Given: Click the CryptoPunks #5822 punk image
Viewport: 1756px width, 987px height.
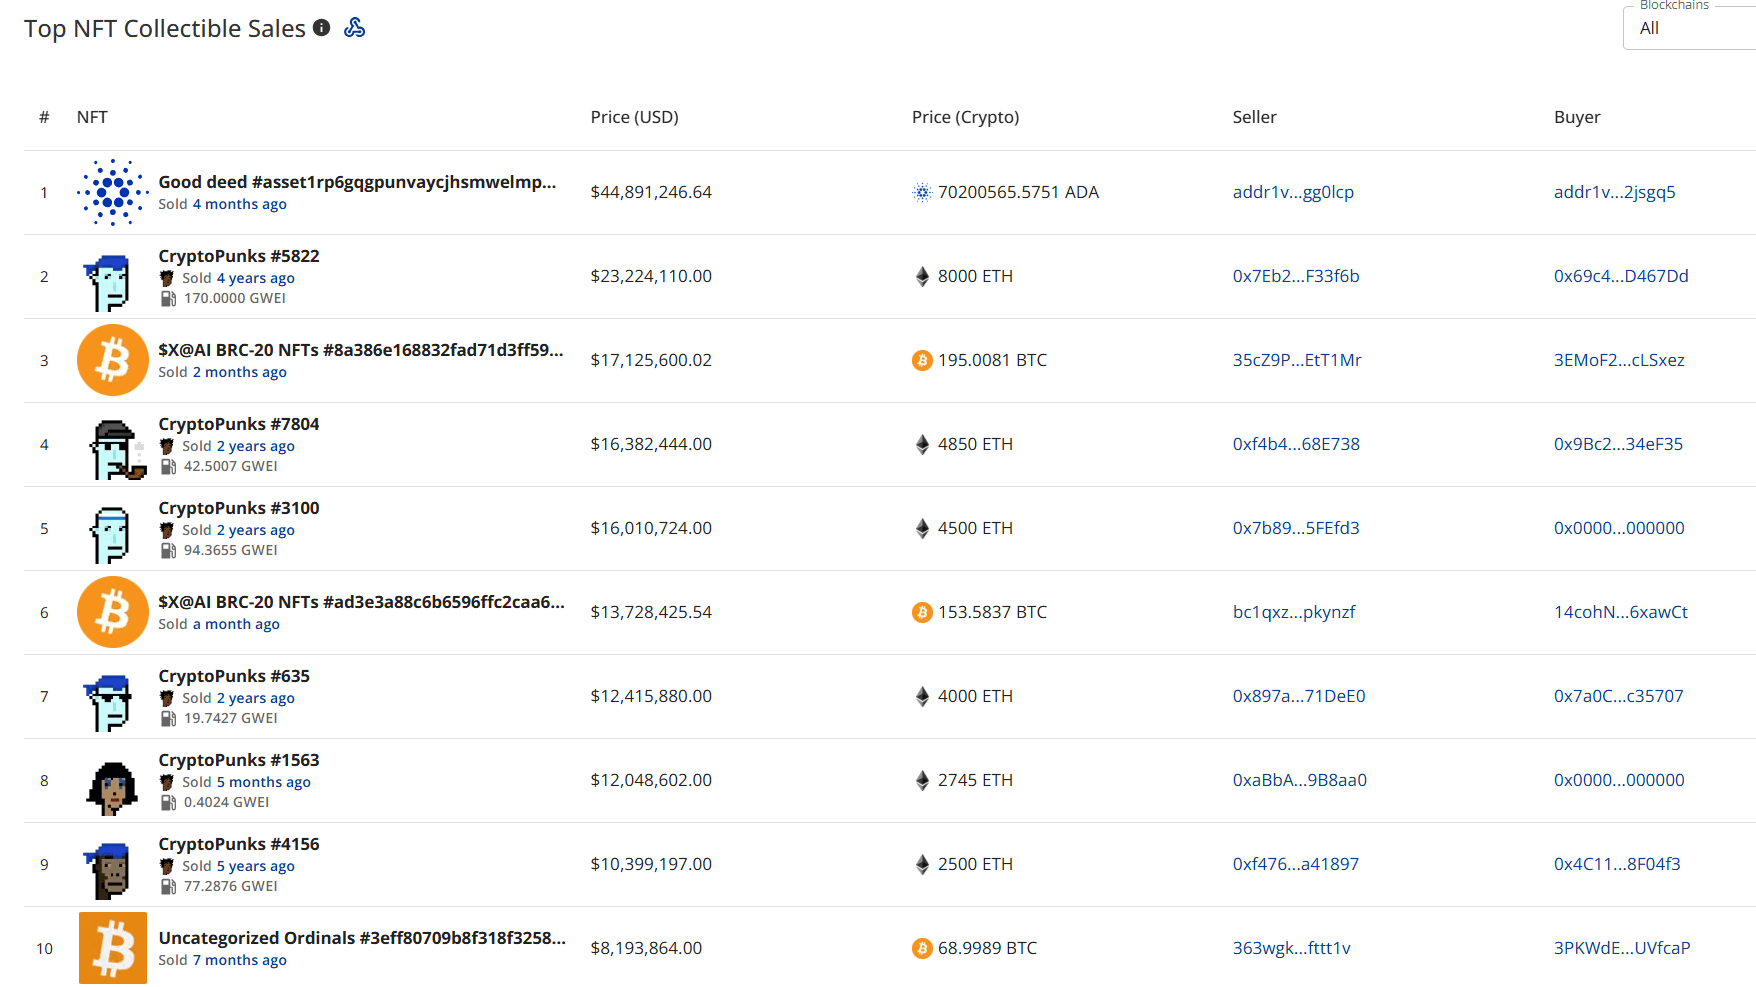Looking at the screenshot, I should [x=110, y=282].
